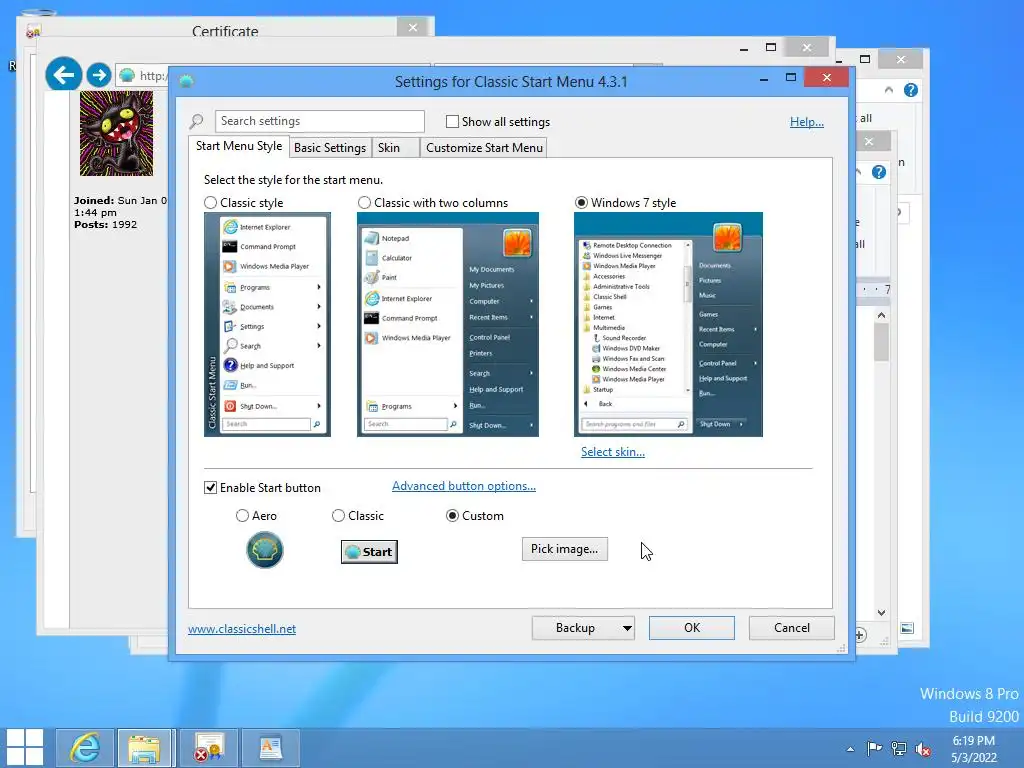The width and height of the screenshot is (1024, 768).
Task: Click the Windows 7 style menu preview
Action: tap(668, 325)
